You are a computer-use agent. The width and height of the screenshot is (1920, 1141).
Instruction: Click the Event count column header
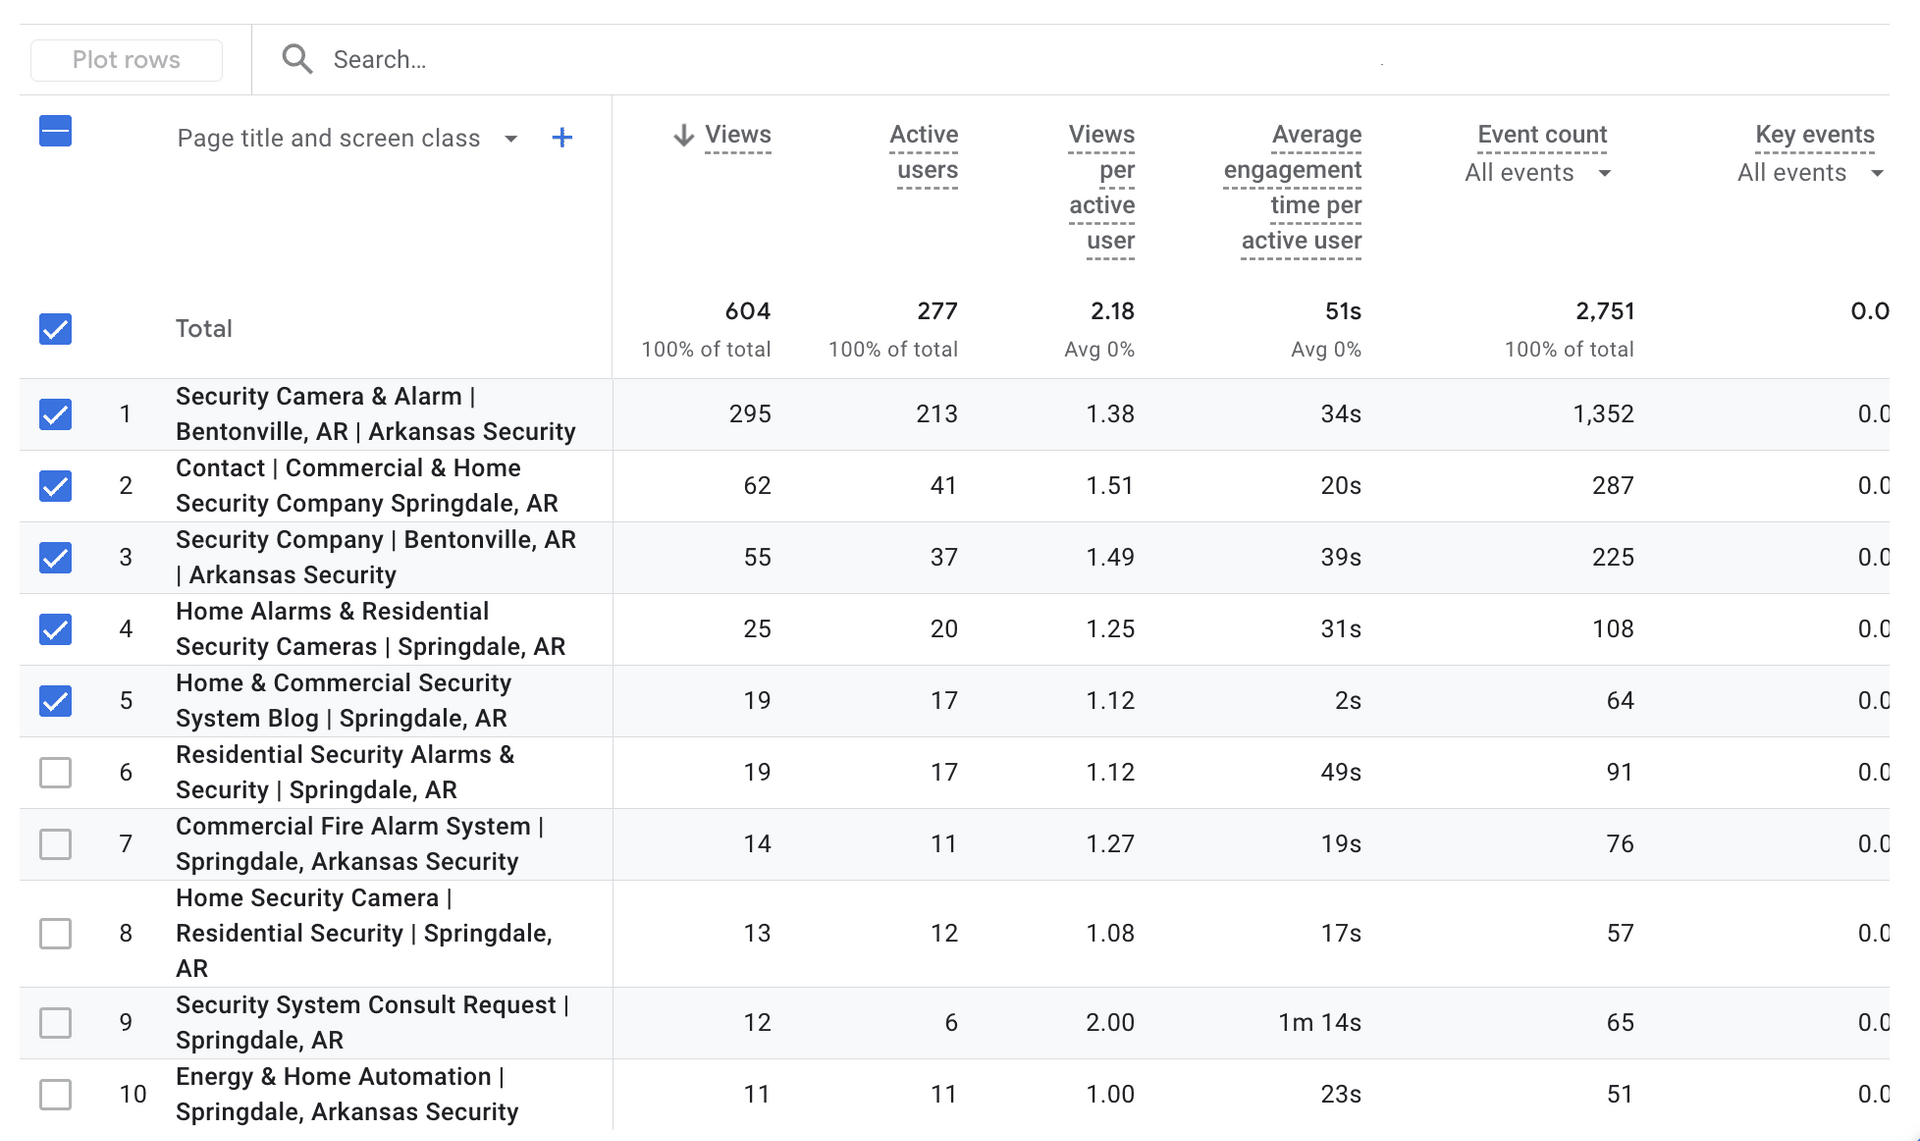tap(1542, 135)
